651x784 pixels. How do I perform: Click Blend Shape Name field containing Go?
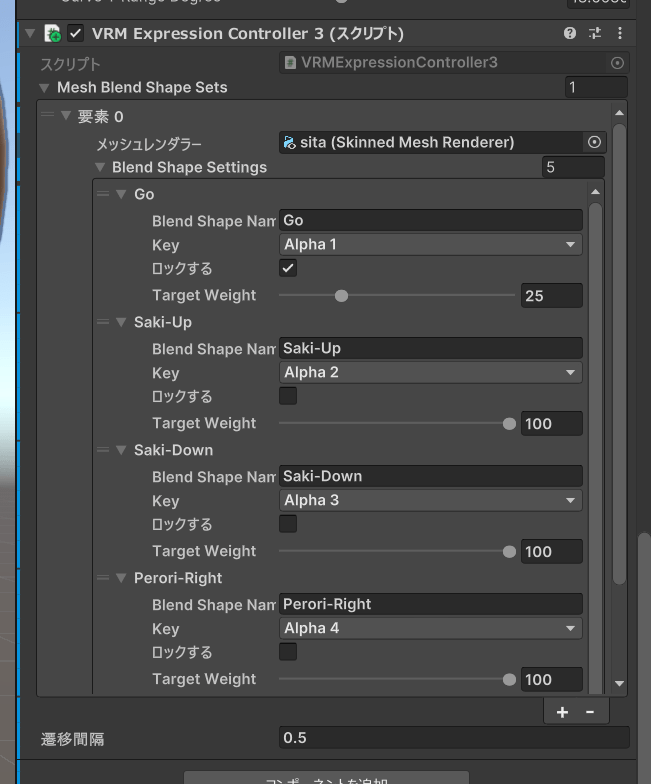[x=430, y=220]
